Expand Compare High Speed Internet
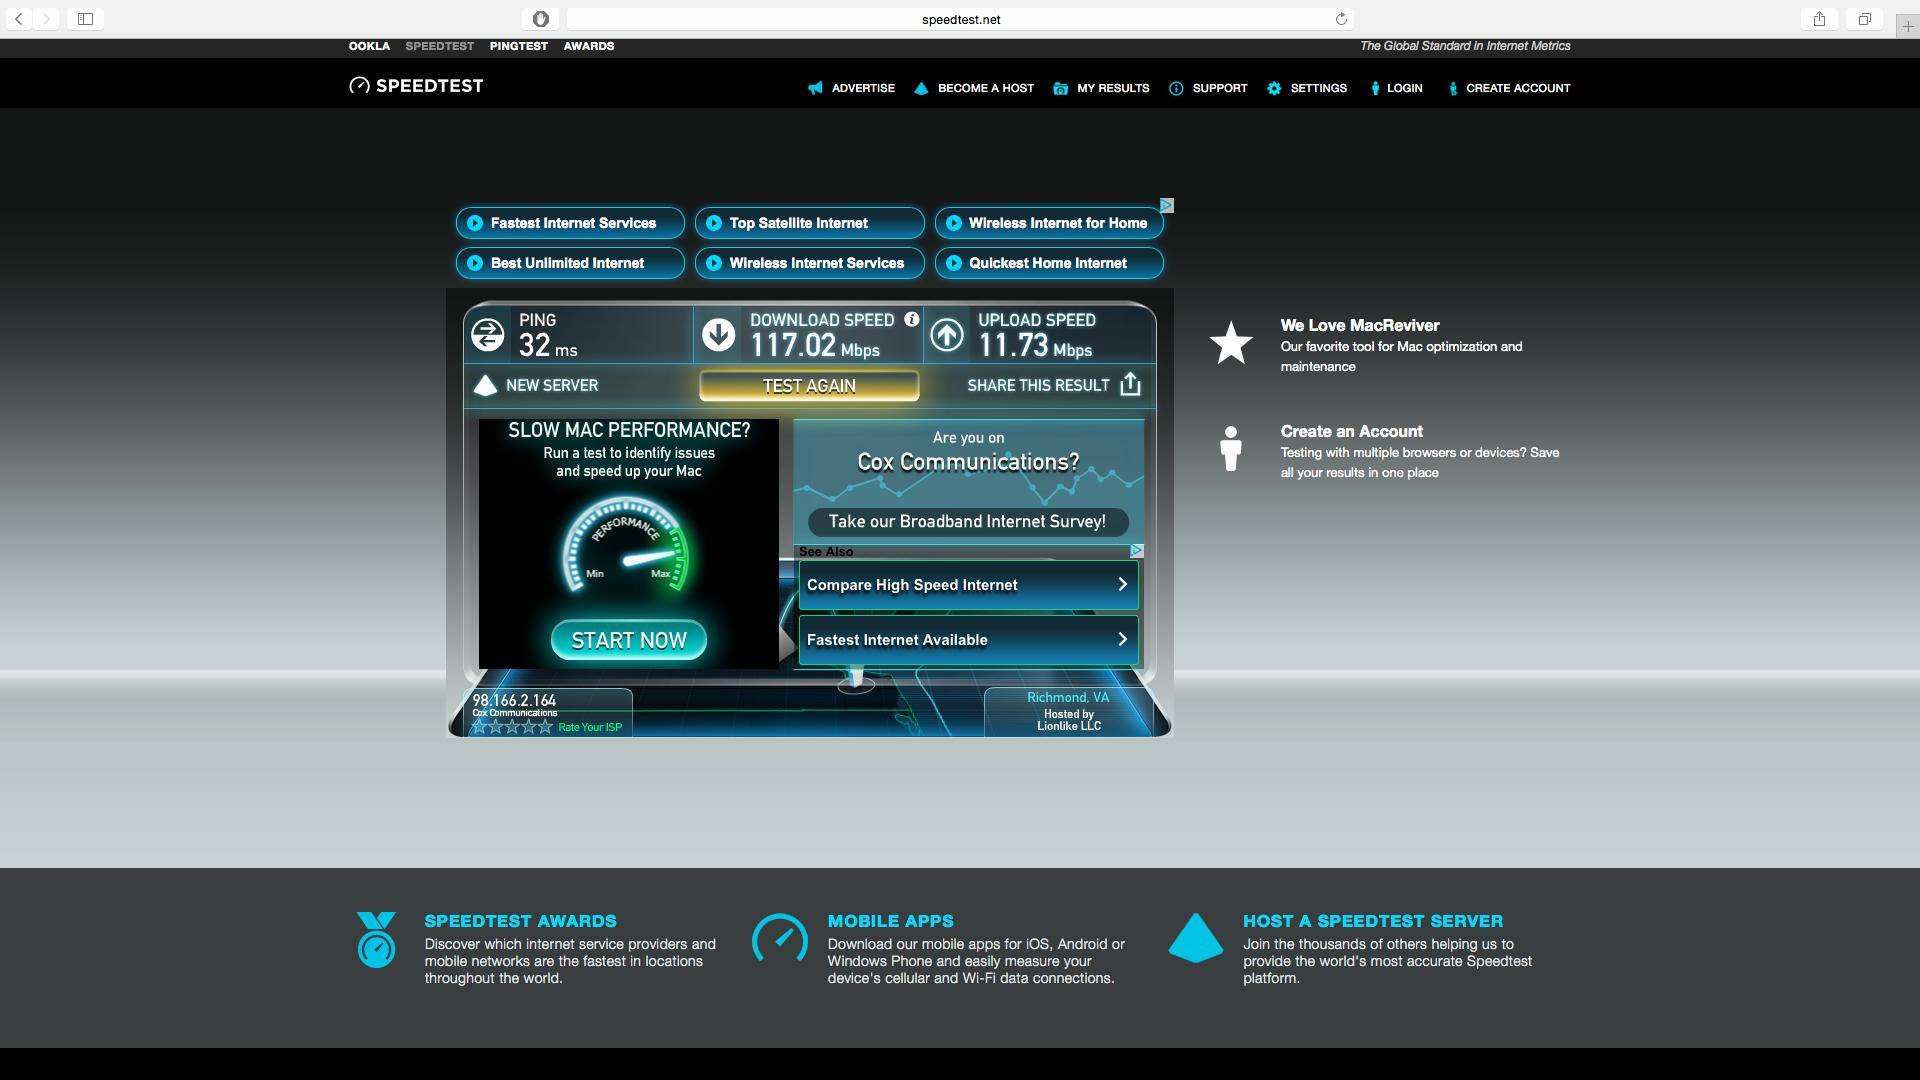 [966, 584]
